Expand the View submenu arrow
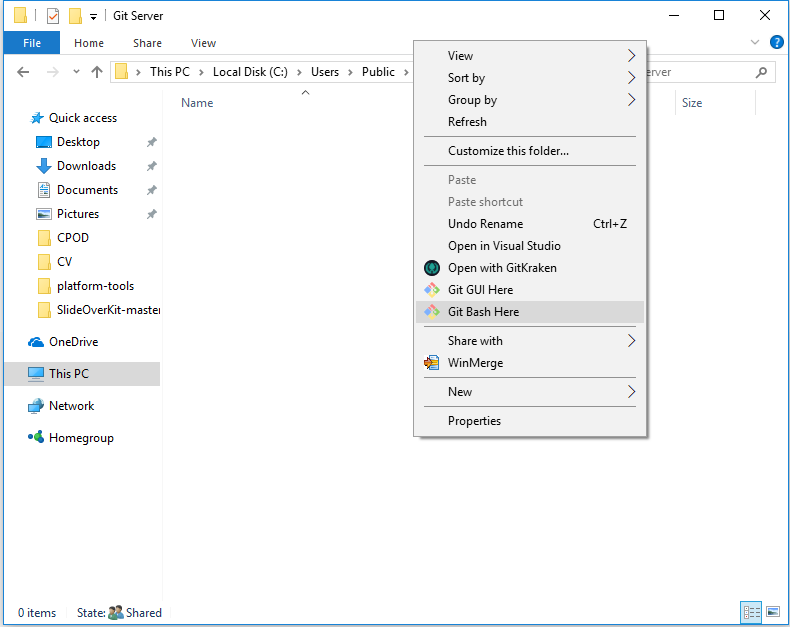The width and height of the screenshot is (790, 627). coord(631,56)
